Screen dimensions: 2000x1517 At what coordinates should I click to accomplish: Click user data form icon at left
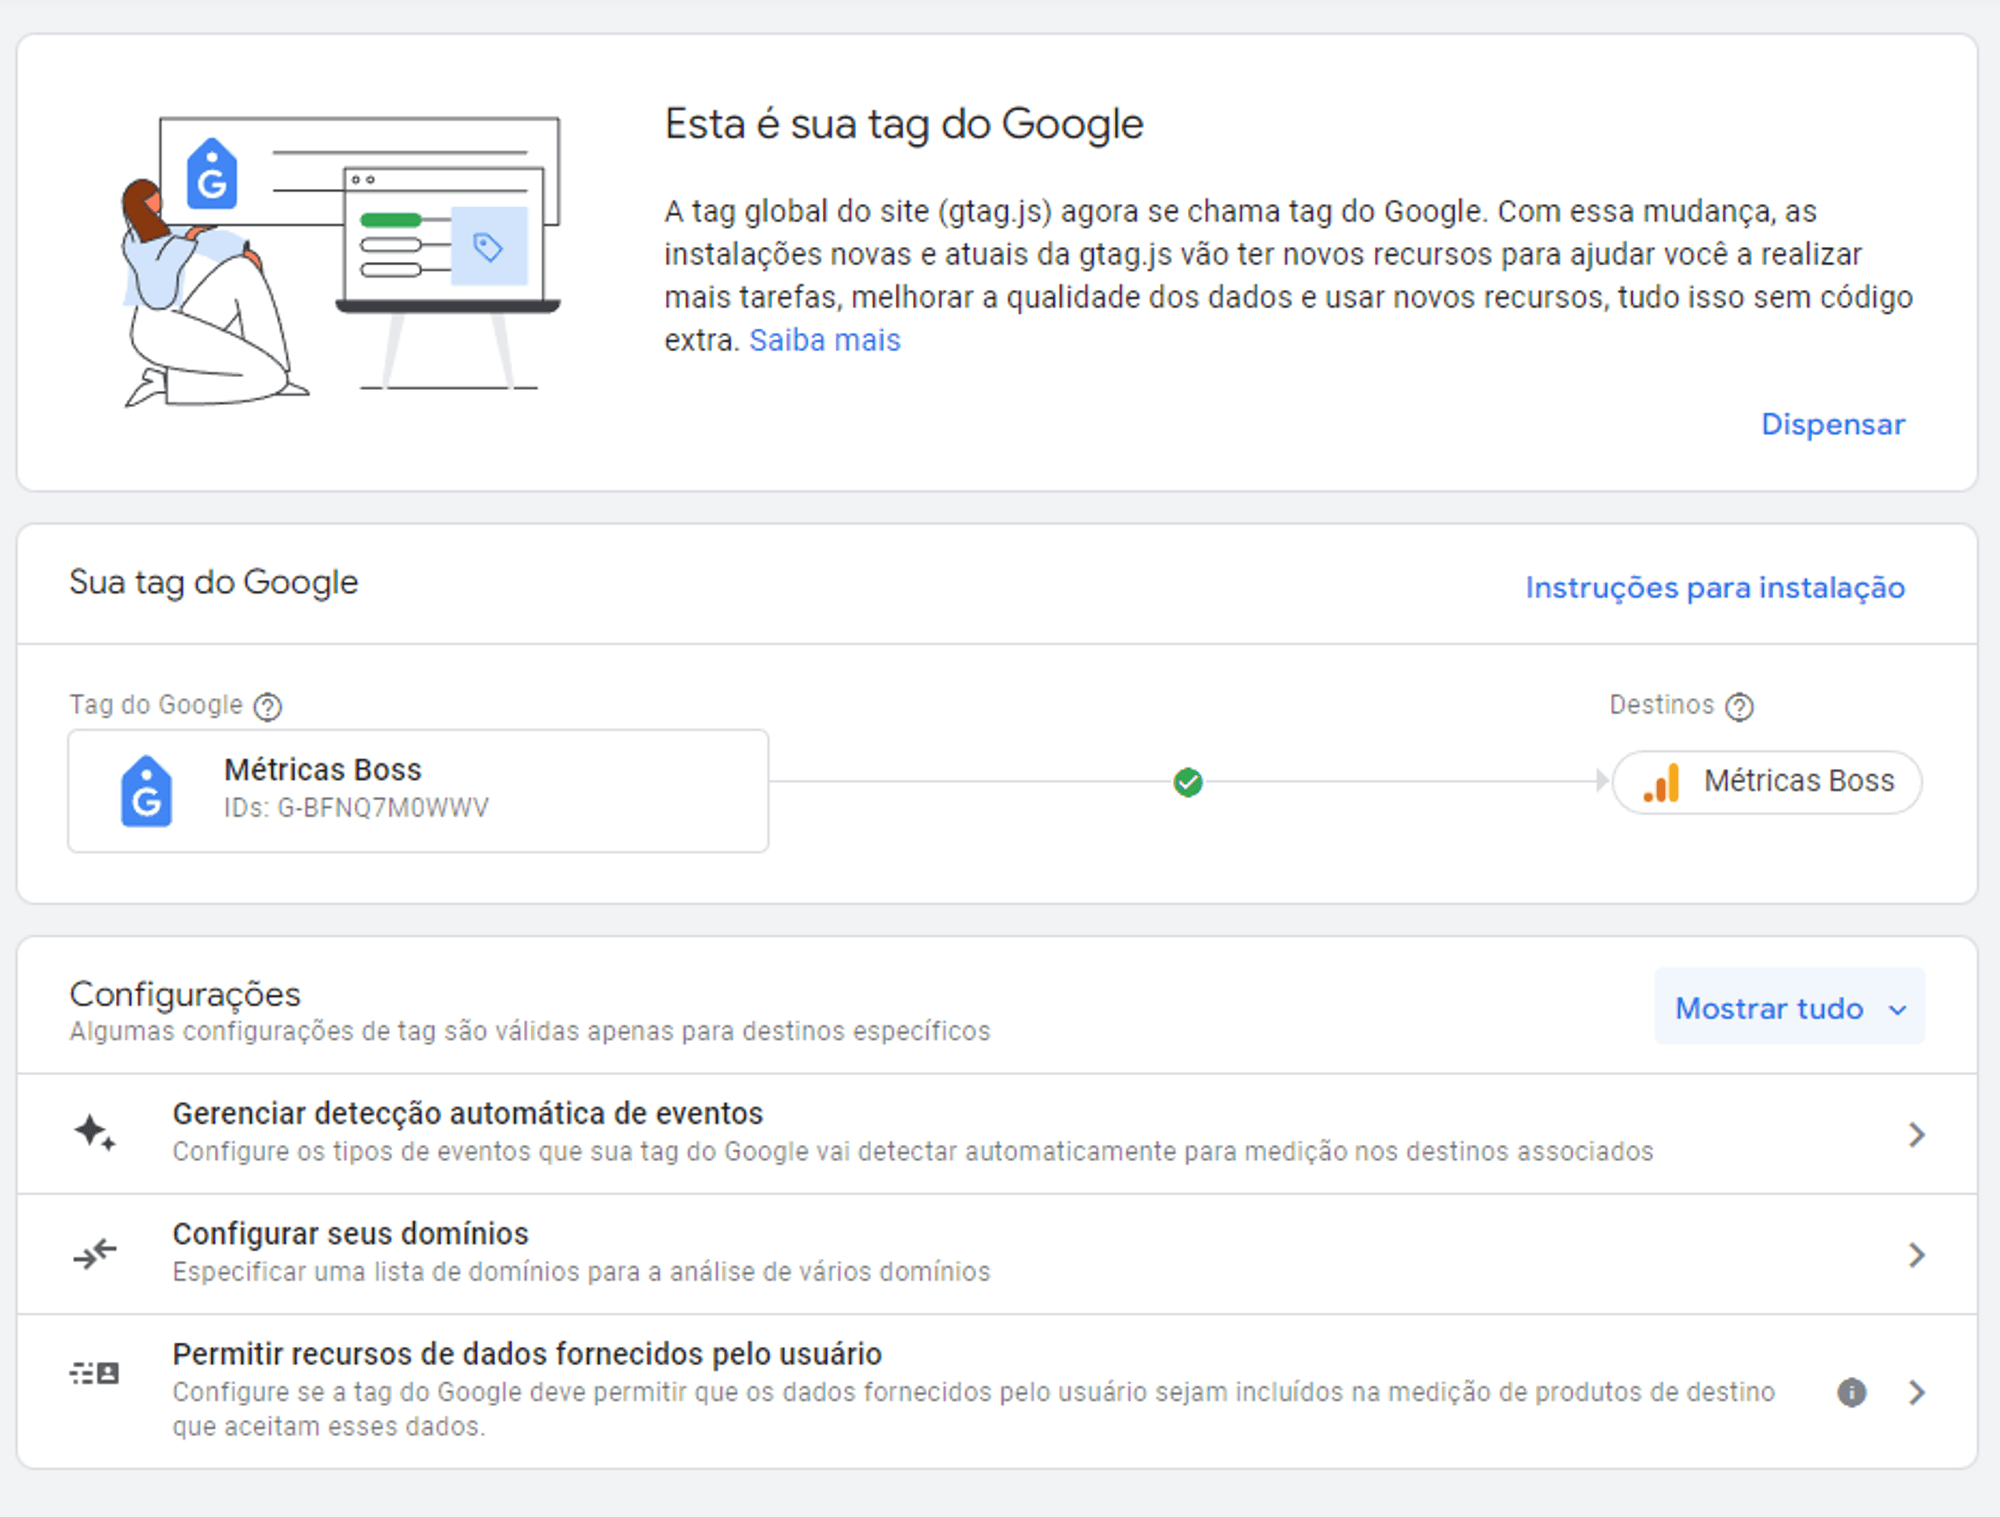click(95, 1373)
